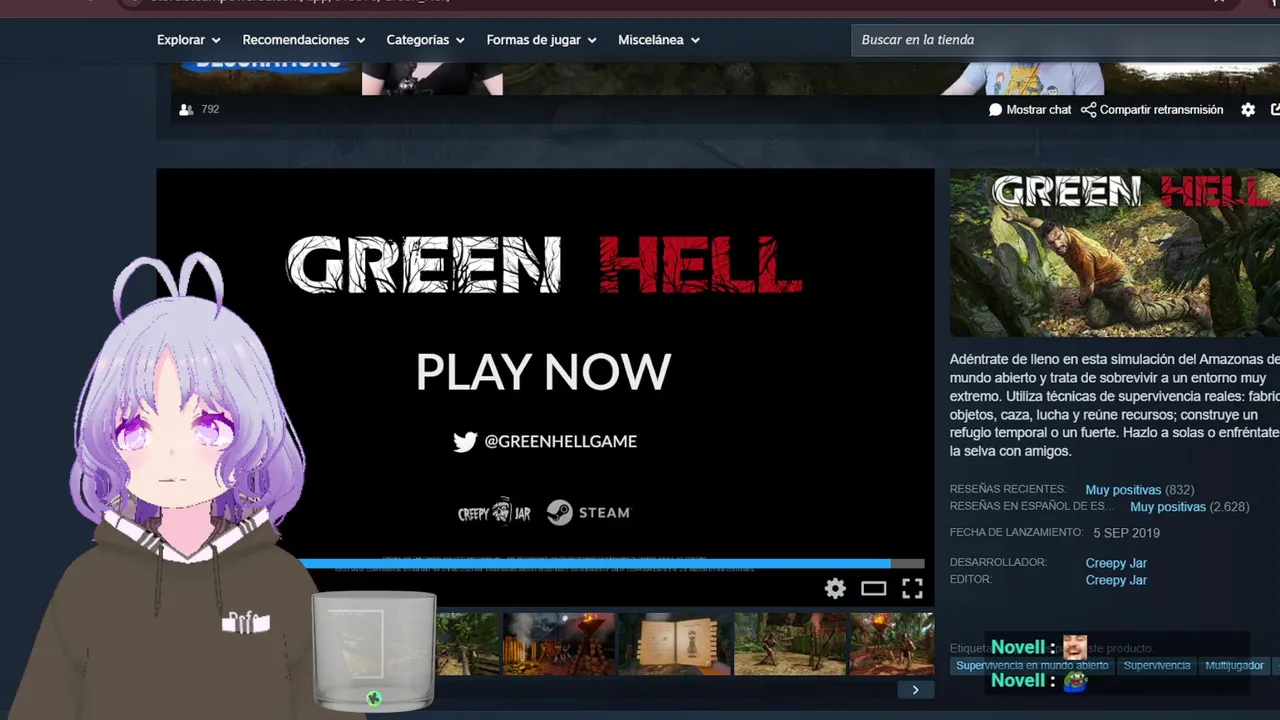Enter fullscreen on the trailer video
Screen dimensions: 1280x720
912,589
